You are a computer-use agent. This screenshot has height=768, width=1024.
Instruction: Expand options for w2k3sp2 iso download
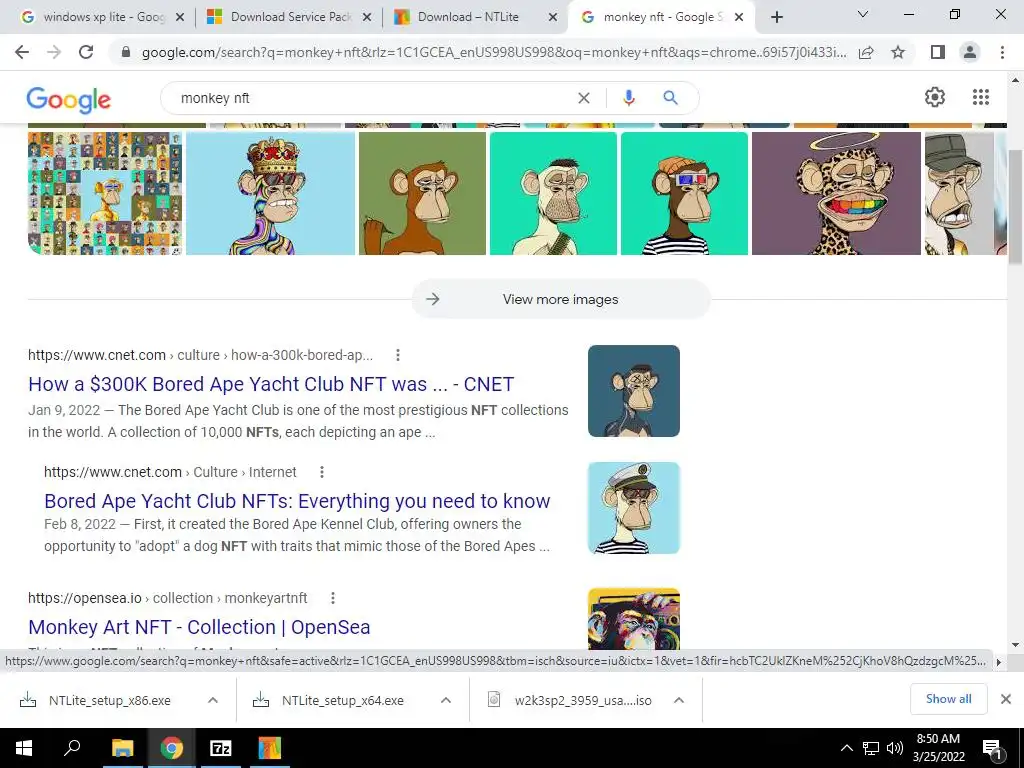click(679, 700)
